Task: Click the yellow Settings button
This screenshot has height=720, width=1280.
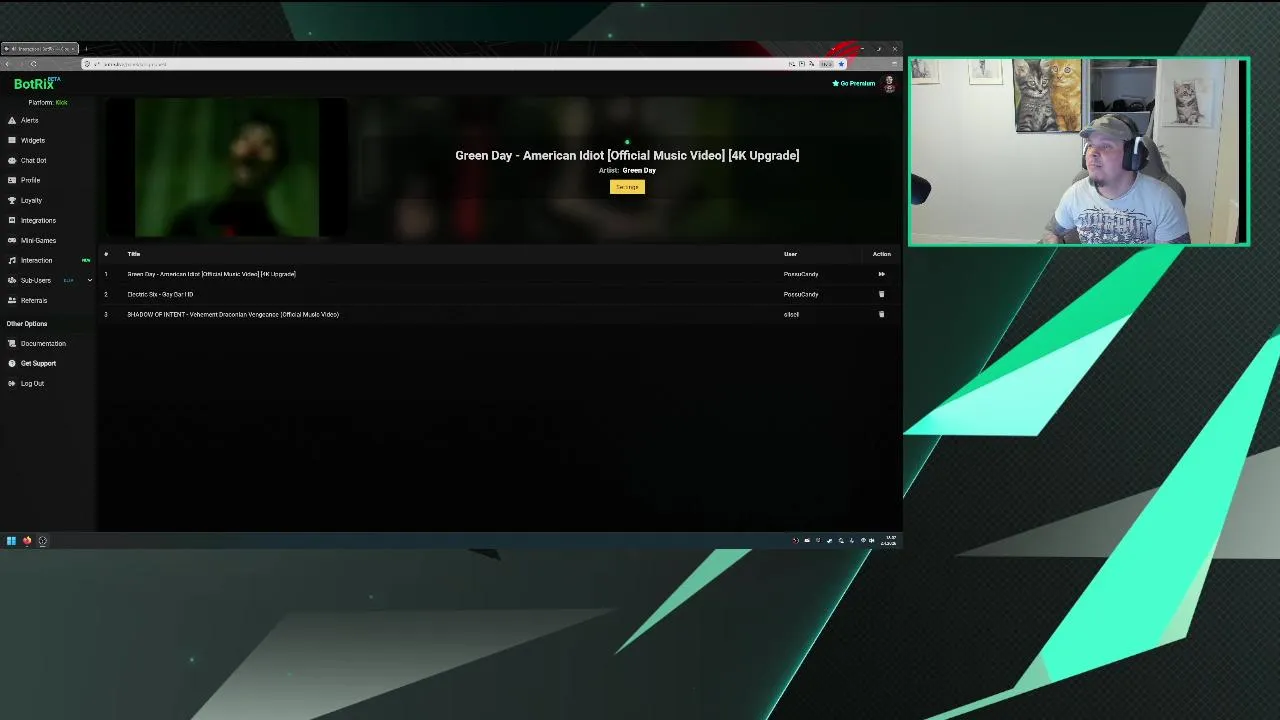Action: click(627, 187)
